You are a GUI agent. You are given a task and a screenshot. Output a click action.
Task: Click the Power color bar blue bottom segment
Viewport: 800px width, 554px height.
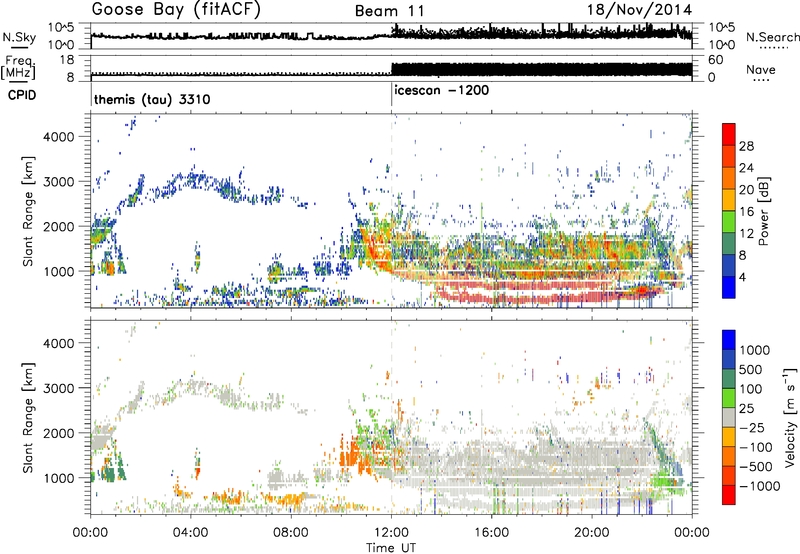coord(729,287)
